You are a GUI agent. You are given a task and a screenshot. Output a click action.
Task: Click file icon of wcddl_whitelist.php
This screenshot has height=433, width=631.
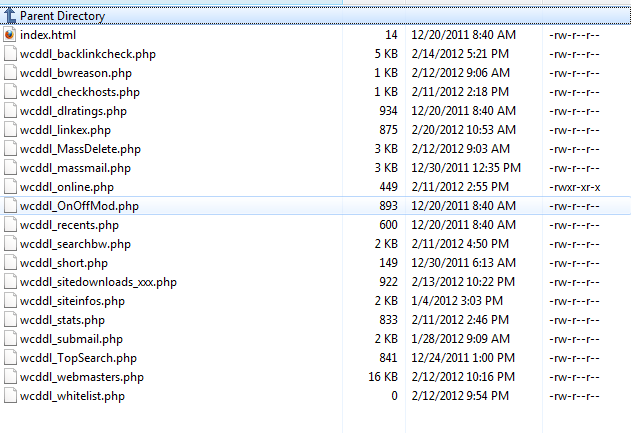(x=10, y=396)
